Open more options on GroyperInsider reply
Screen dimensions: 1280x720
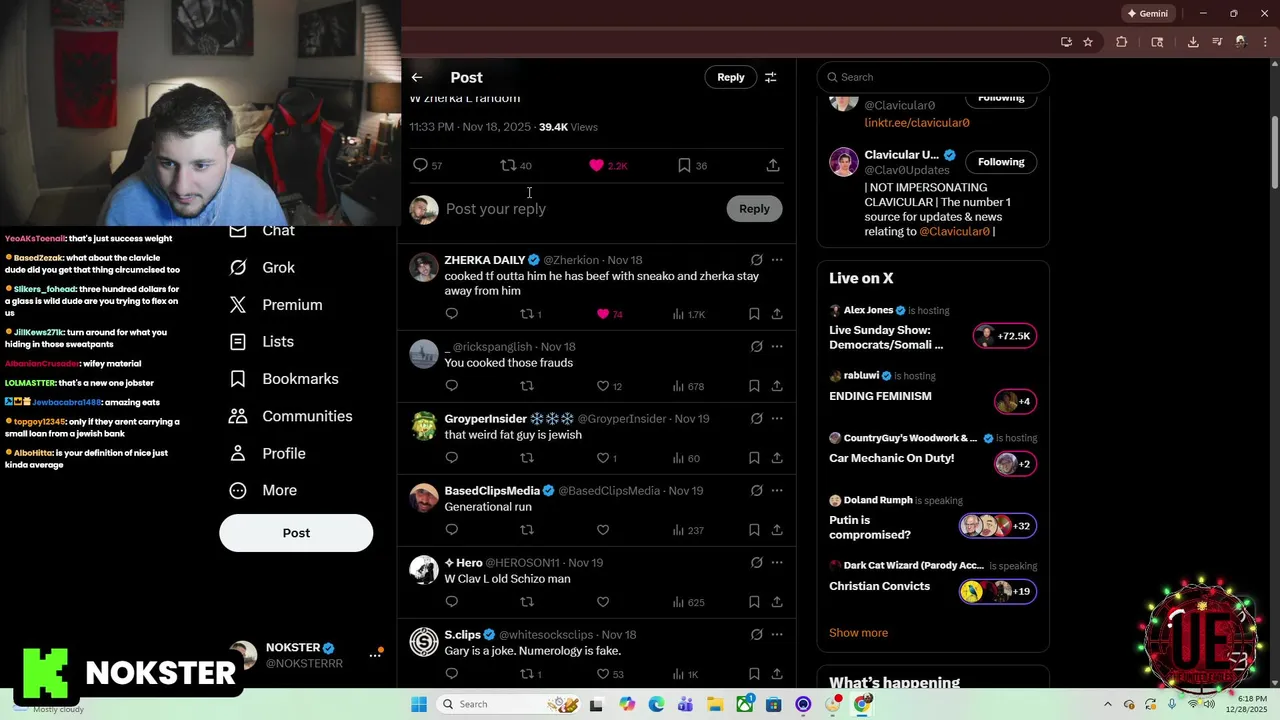click(777, 419)
